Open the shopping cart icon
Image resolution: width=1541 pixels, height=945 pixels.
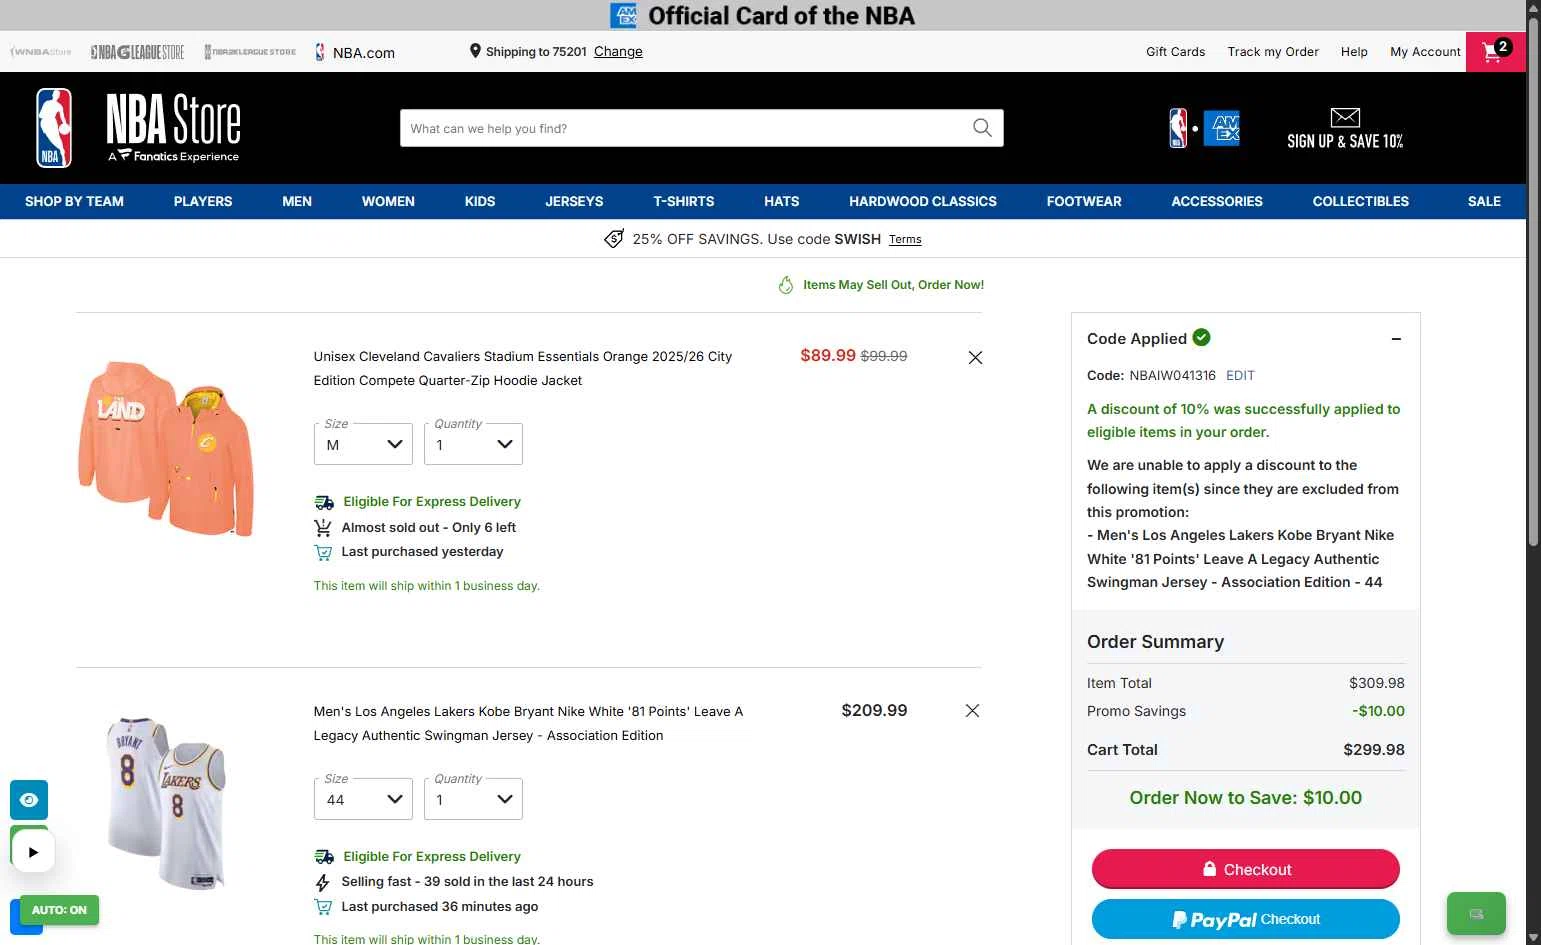click(1495, 52)
